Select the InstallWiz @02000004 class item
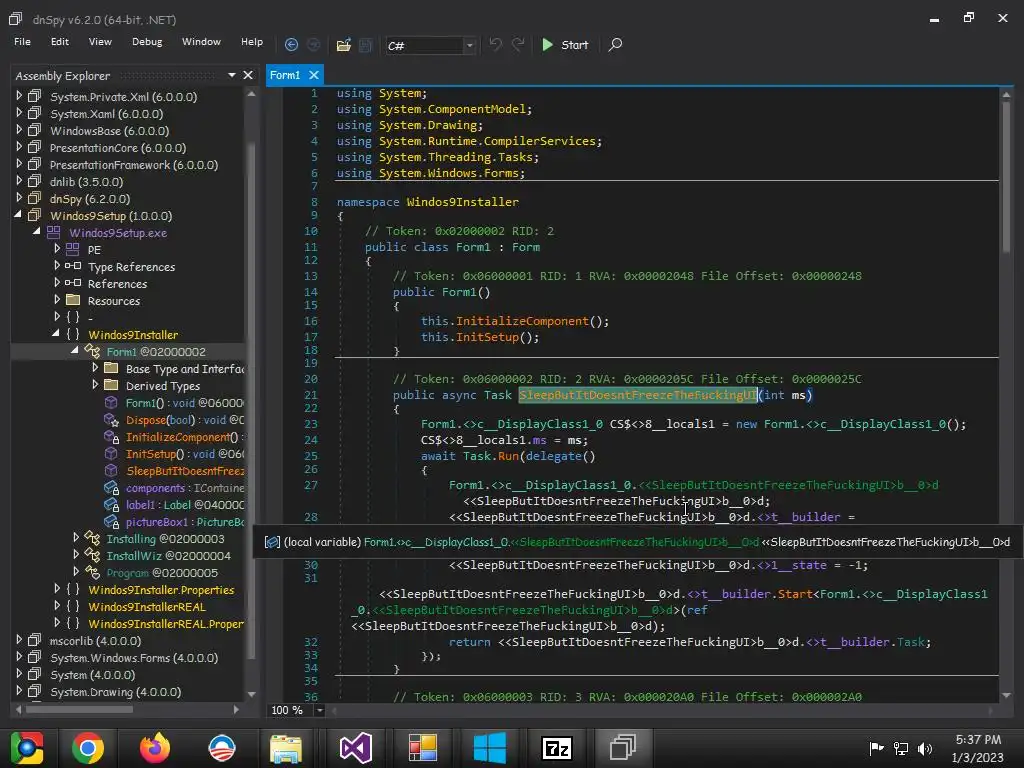This screenshot has height=768, width=1024. pyautogui.click(x=168, y=556)
